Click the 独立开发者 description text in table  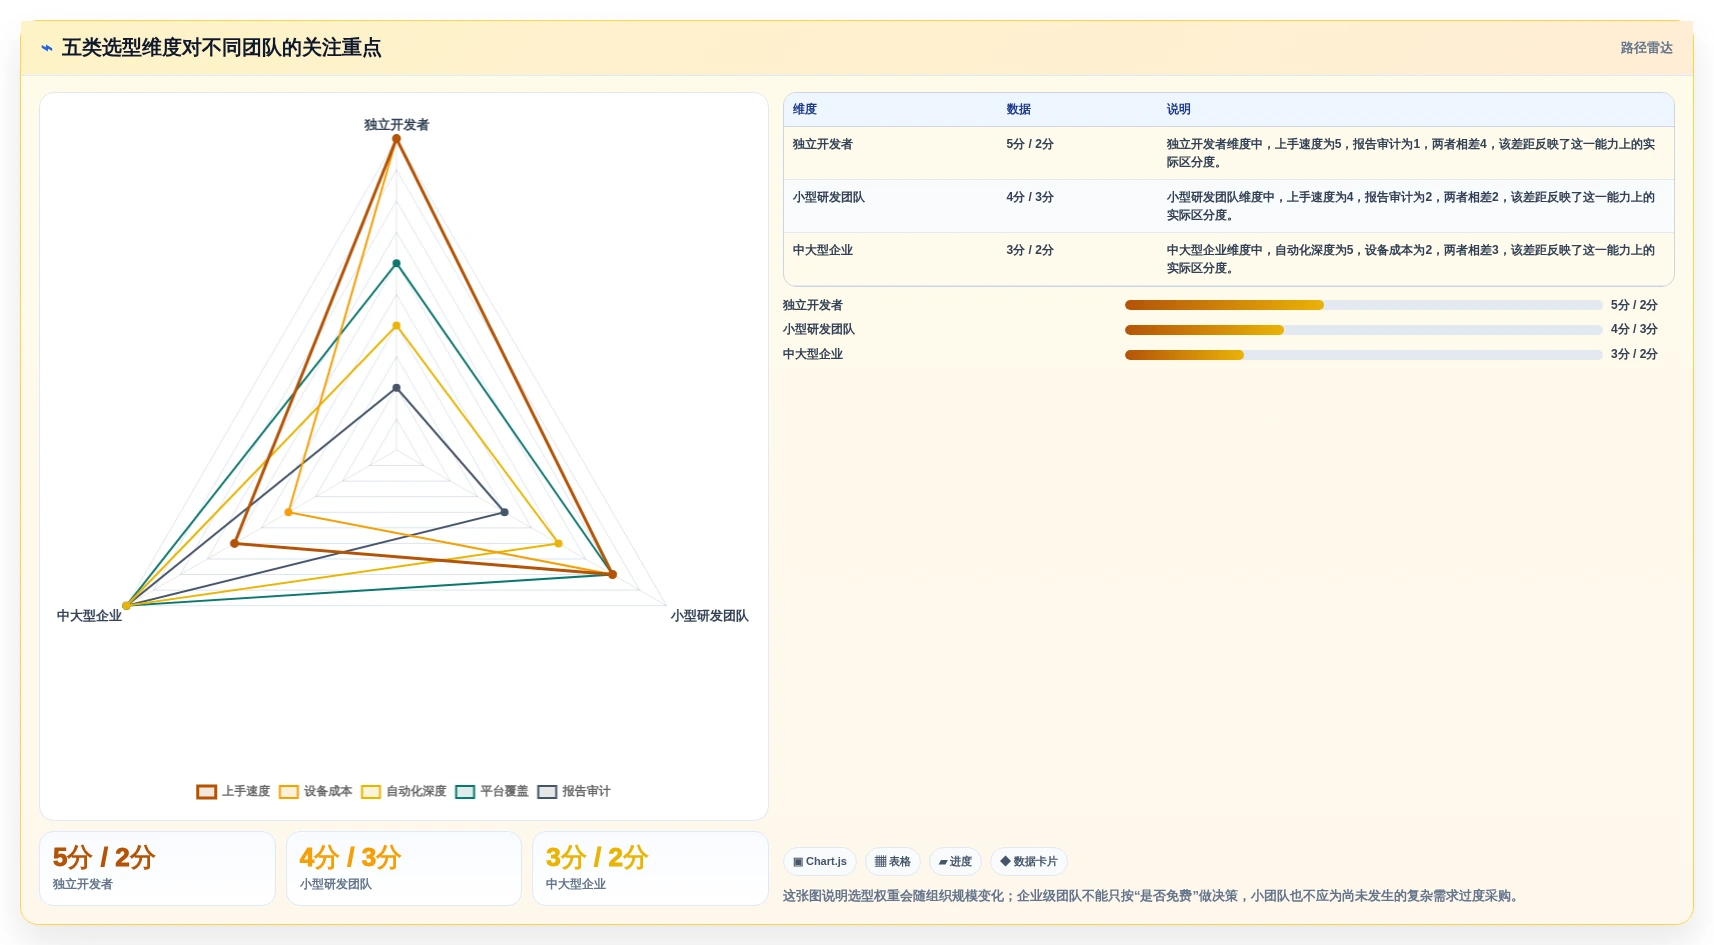(x=1410, y=153)
